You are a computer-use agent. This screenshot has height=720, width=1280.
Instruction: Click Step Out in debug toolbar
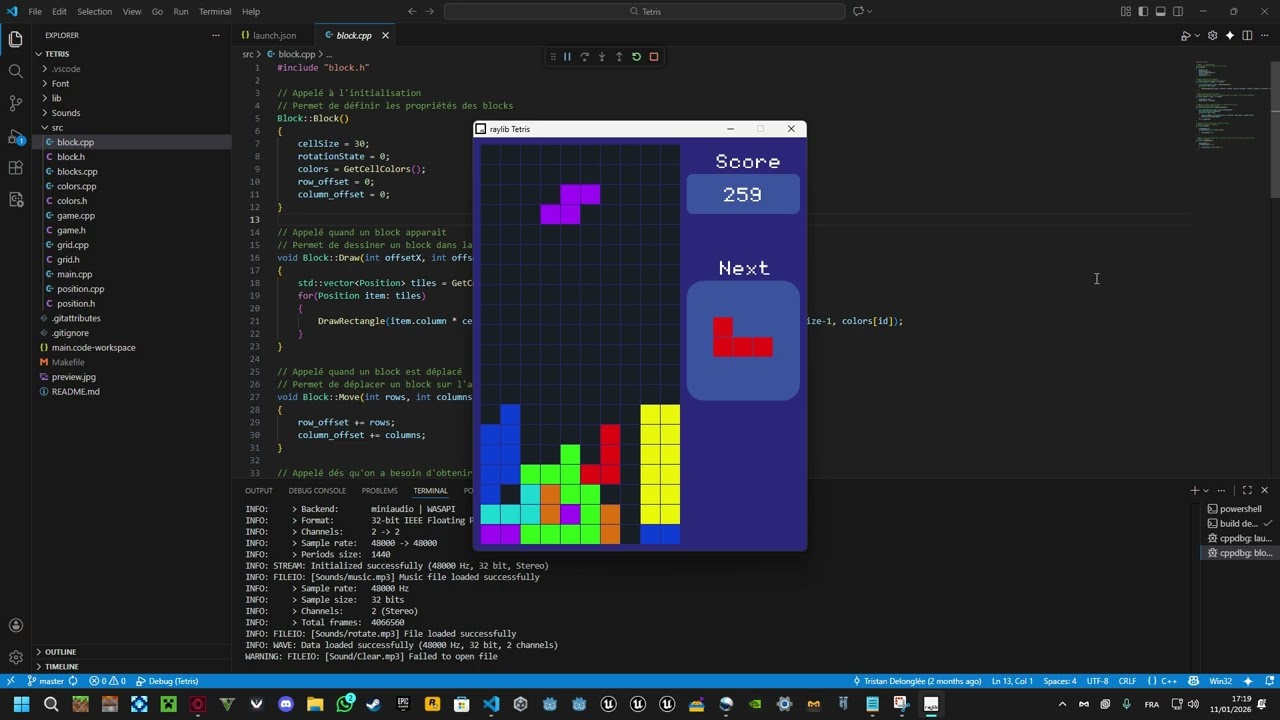[619, 57]
